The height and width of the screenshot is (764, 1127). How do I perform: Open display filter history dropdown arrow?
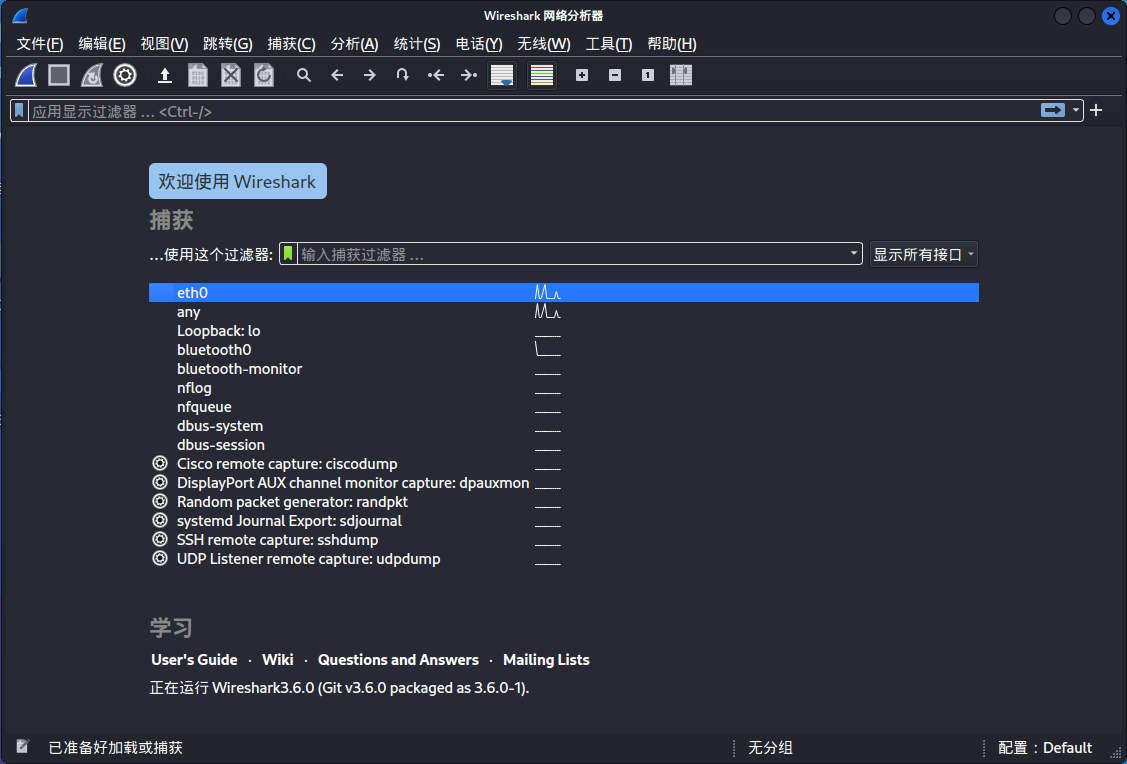(x=1075, y=110)
